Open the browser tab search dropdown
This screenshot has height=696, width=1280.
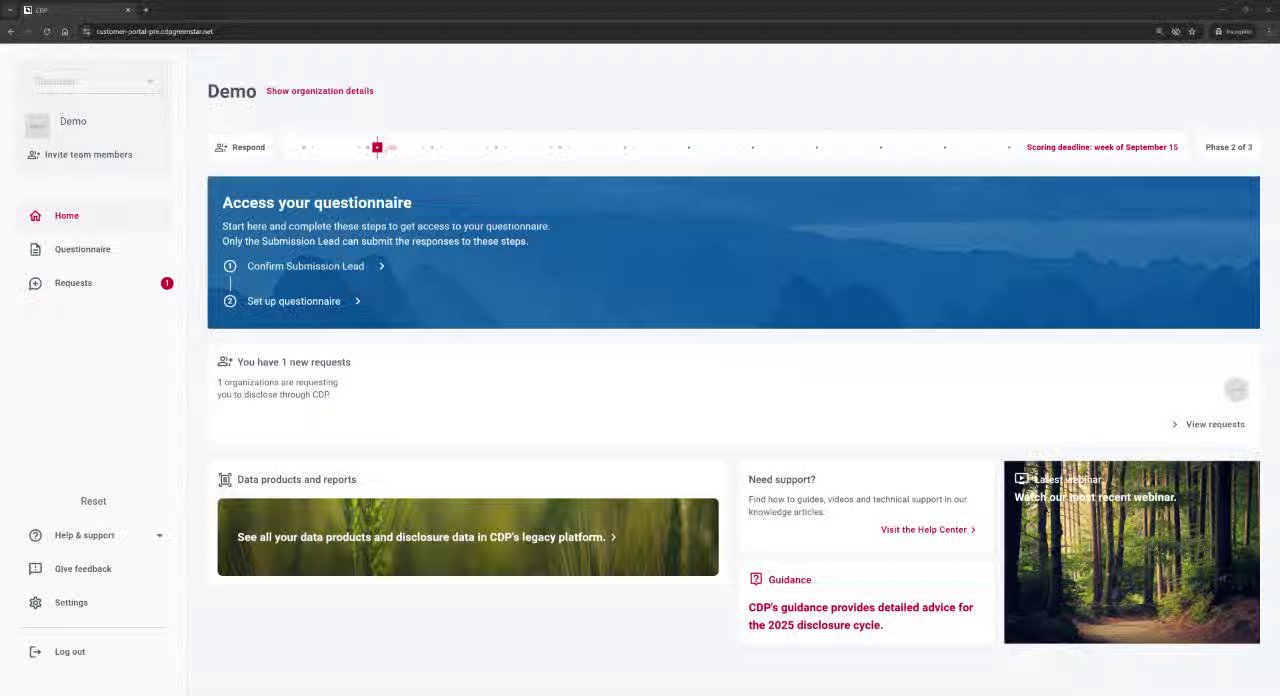[x=9, y=10]
